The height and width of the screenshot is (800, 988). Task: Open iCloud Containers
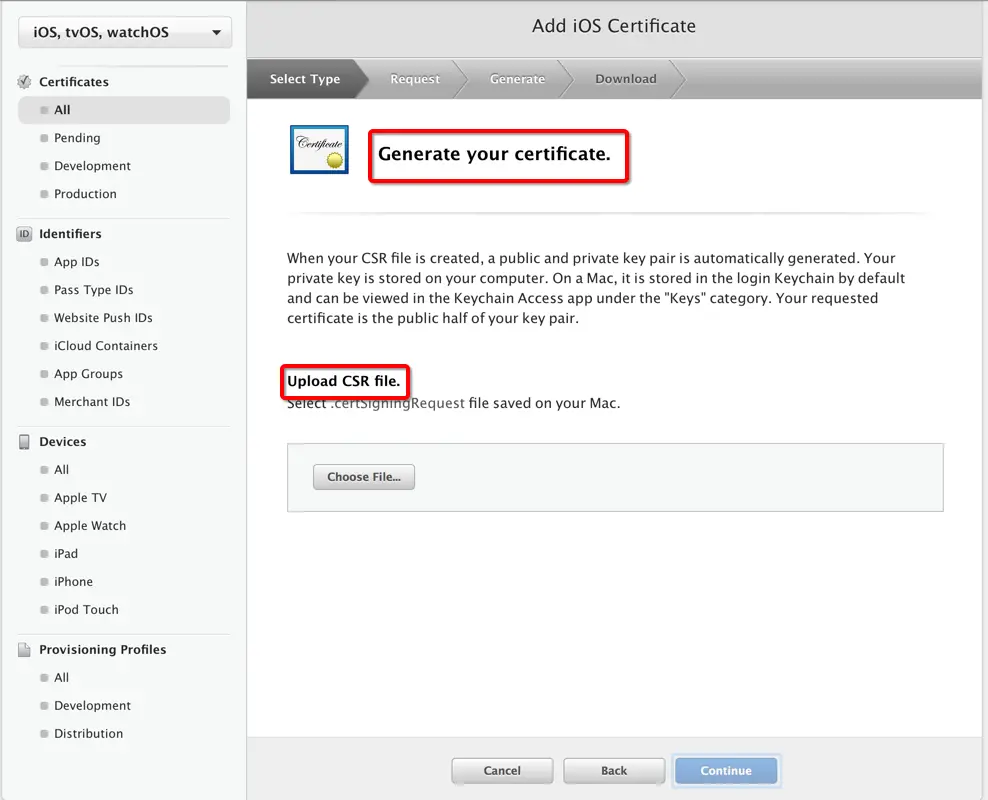pyautogui.click(x=106, y=345)
